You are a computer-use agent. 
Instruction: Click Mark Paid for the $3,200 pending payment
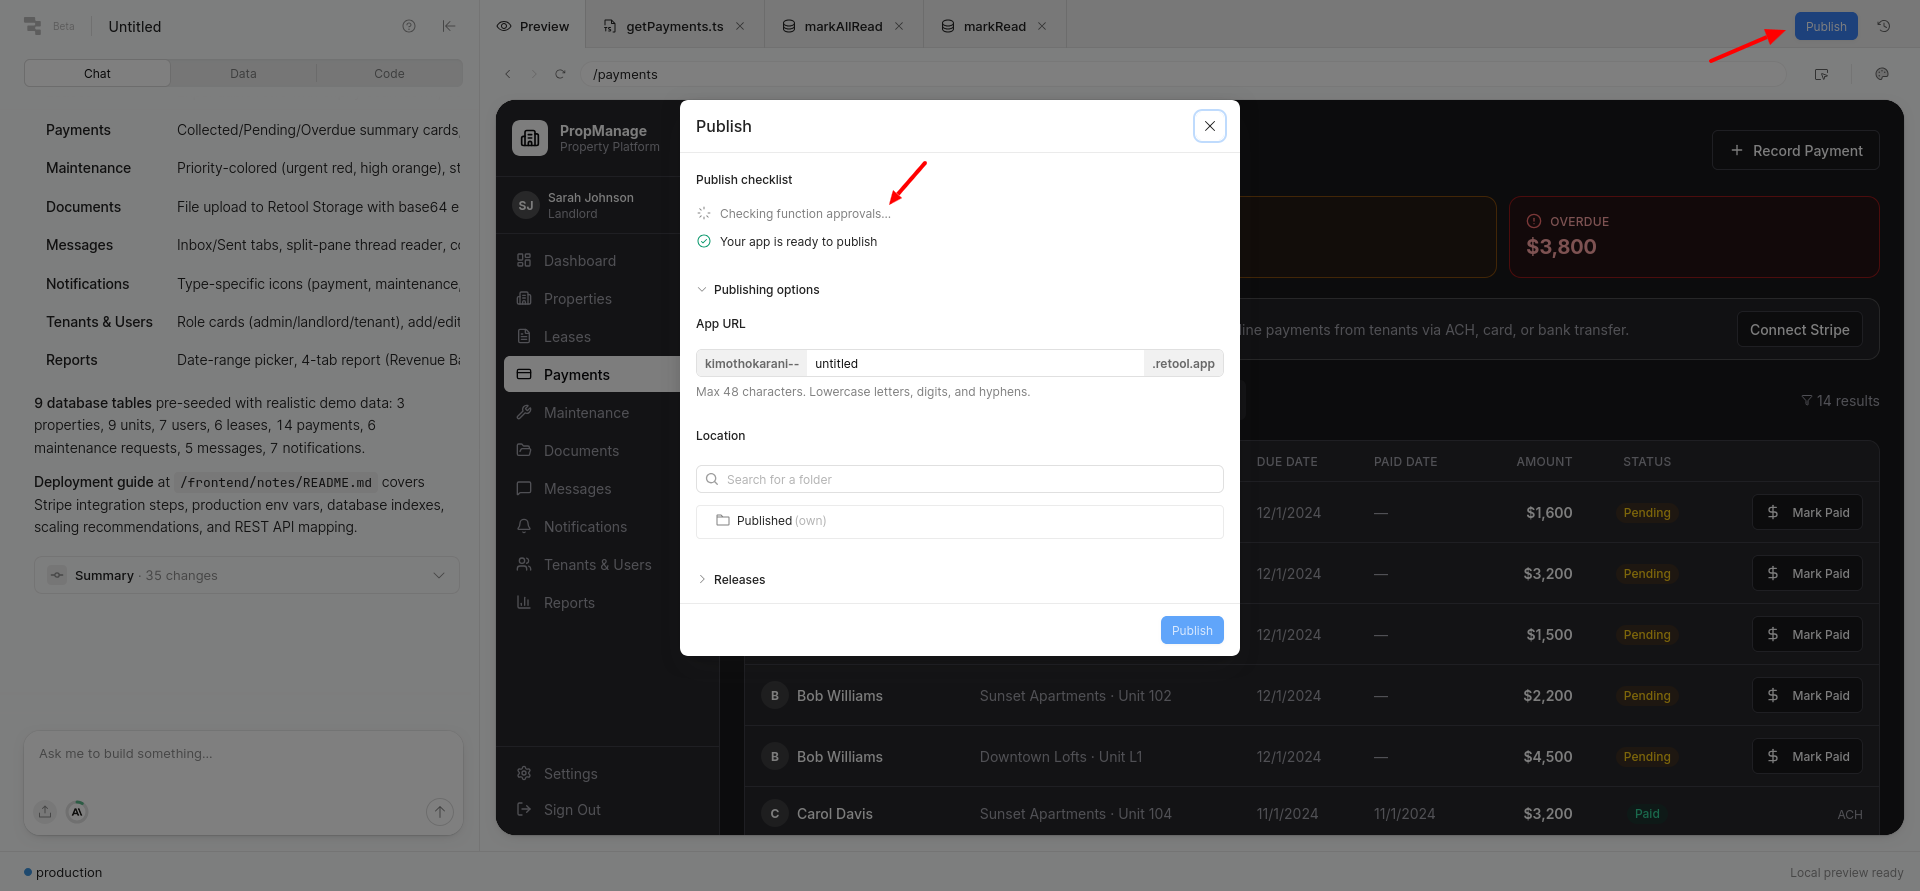pos(1807,574)
